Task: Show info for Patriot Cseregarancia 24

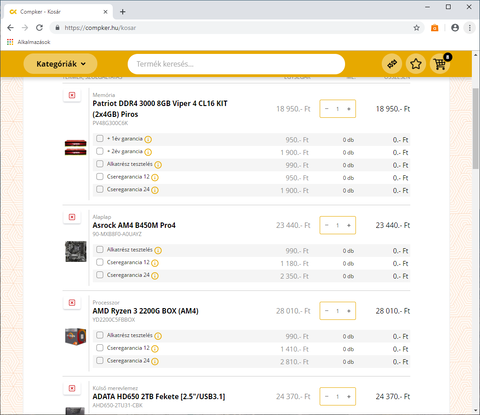Action: pos(155,190)
